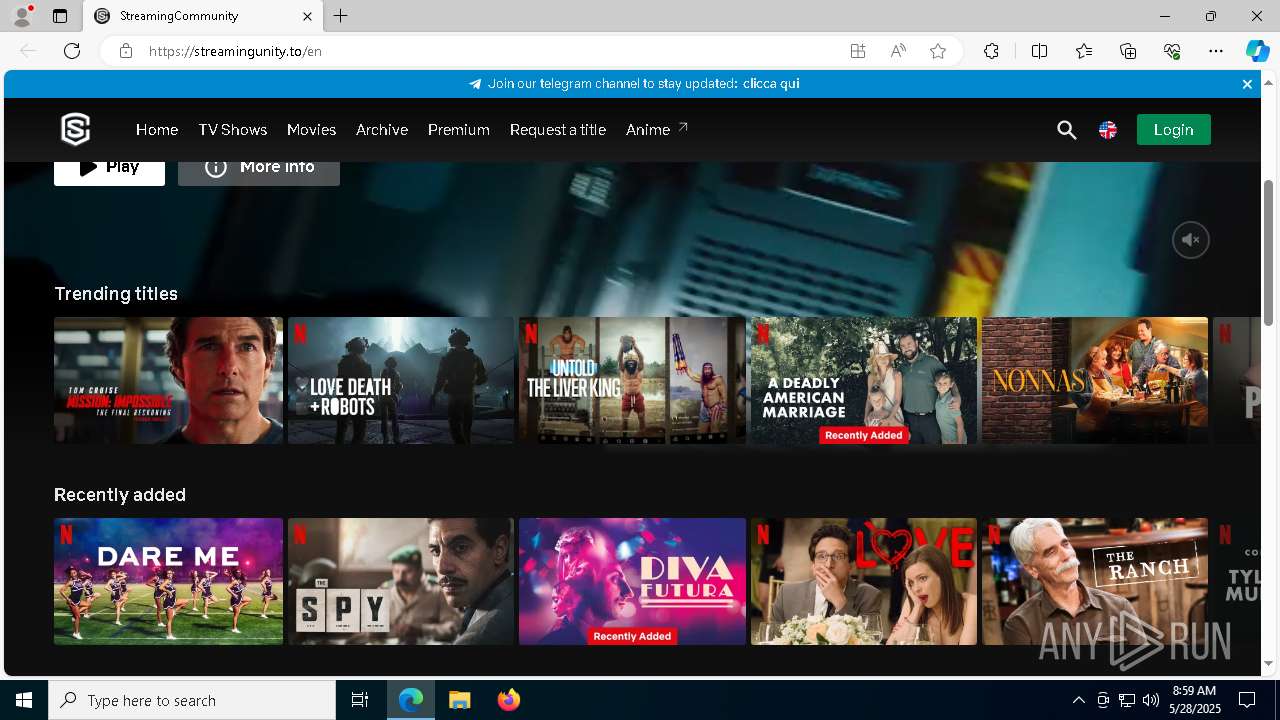Open the Anime external link
Screen dimensions: 1280x720
pos(656,129)
